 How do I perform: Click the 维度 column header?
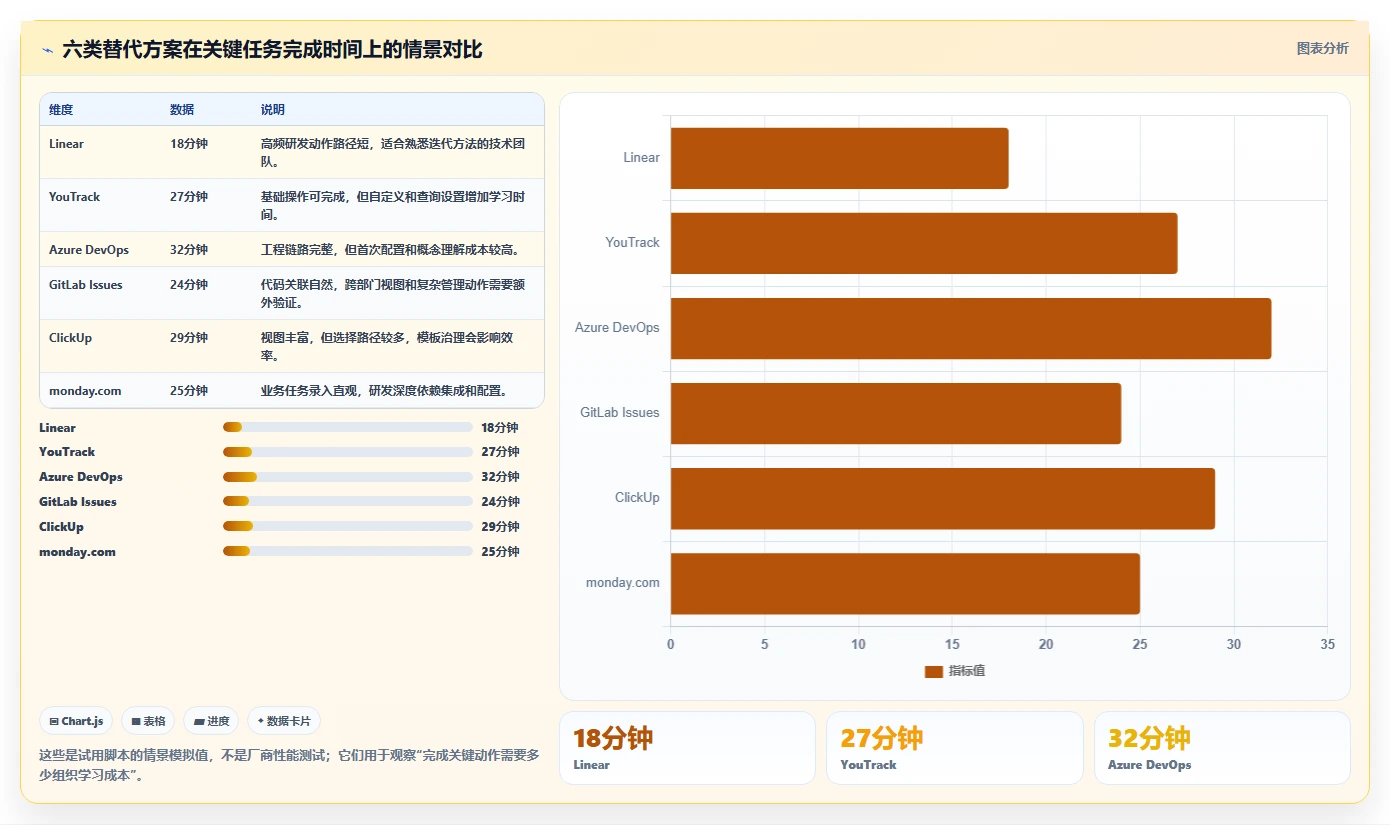[61, 110]
